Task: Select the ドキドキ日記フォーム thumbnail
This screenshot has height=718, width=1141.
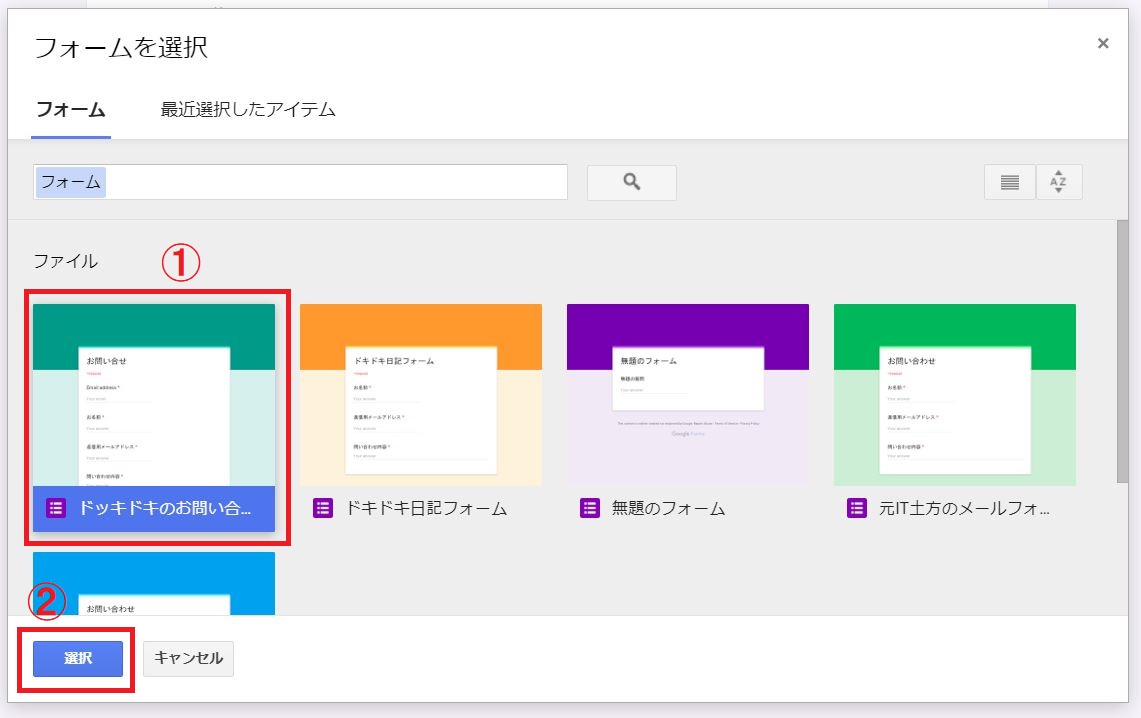Action: click(420, 393)
